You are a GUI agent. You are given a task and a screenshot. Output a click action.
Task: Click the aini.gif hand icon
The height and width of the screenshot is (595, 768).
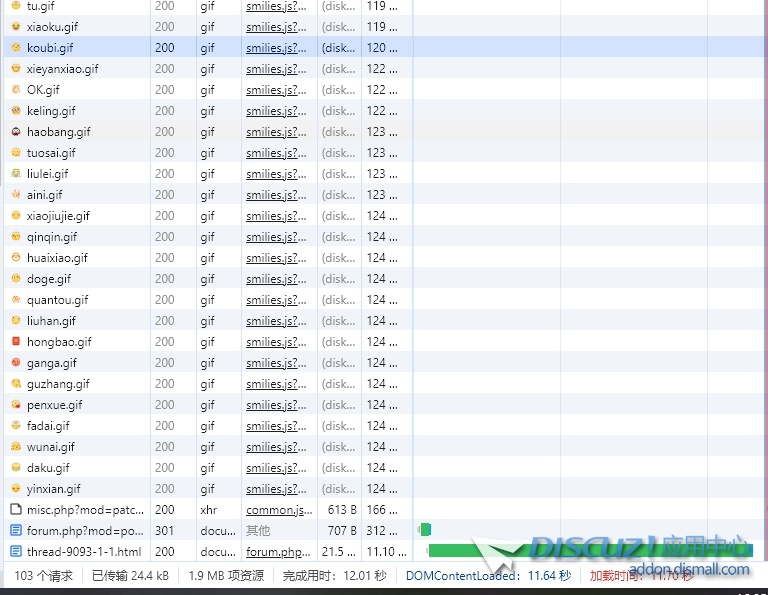[16, 194]
